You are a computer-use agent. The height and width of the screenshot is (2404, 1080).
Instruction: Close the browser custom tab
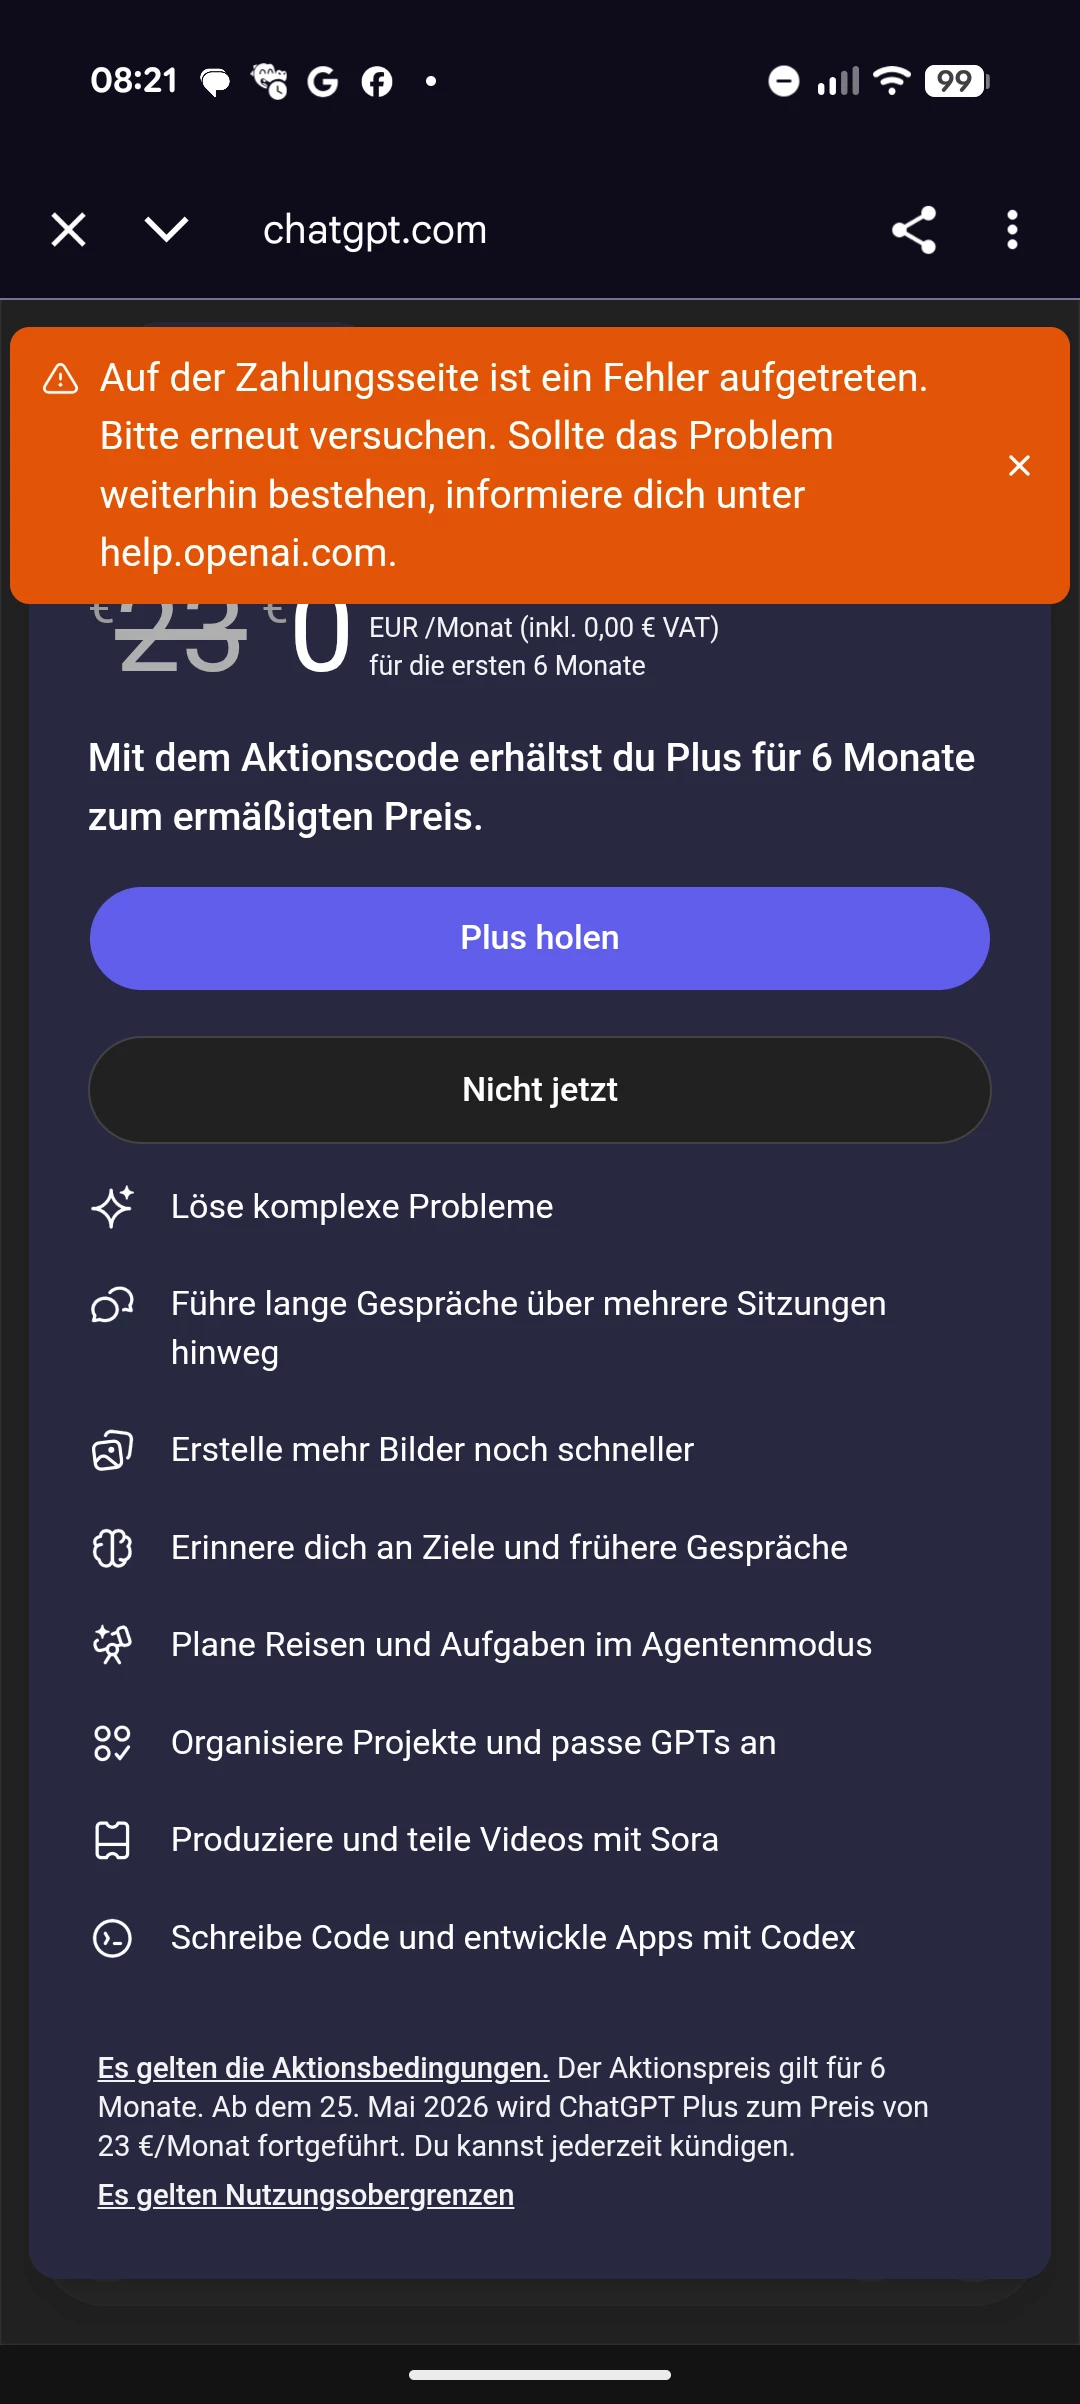pyautogui.click(x=68, y=230)
